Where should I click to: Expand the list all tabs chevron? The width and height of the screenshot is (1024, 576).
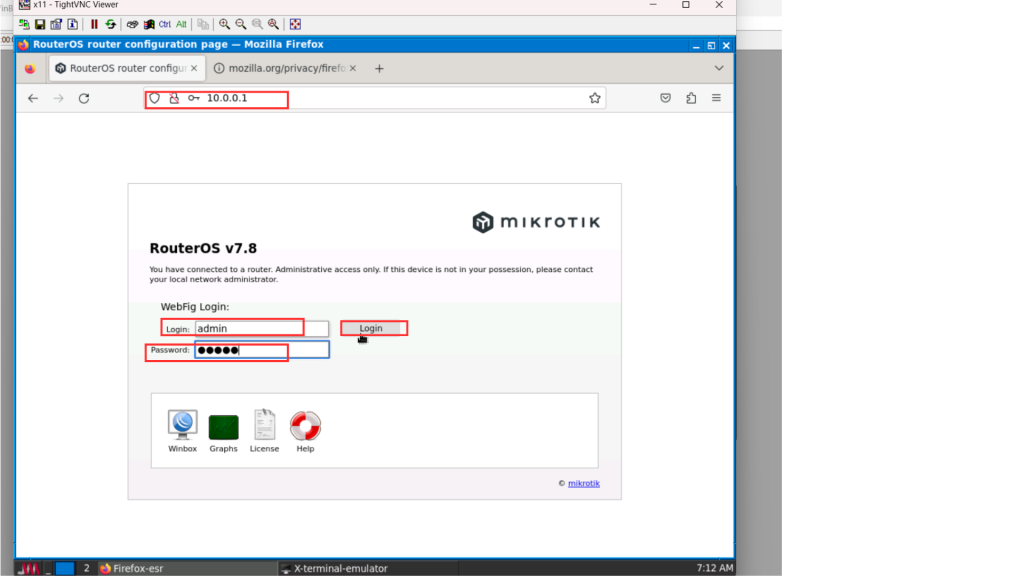(719, 68)
